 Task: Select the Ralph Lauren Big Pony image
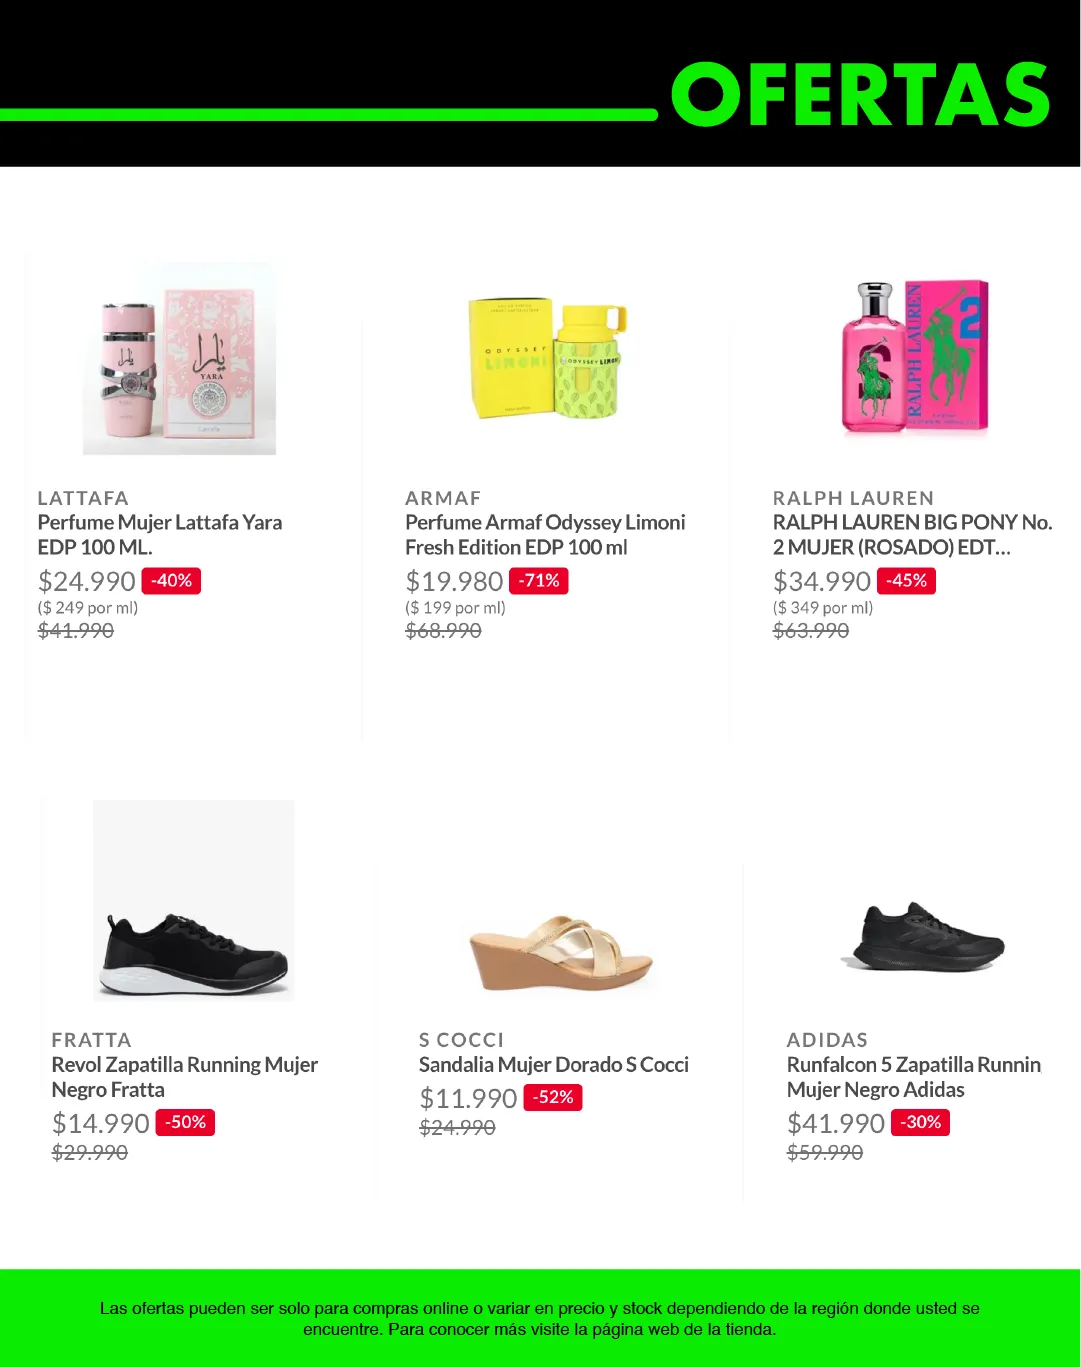click(915, 359)
